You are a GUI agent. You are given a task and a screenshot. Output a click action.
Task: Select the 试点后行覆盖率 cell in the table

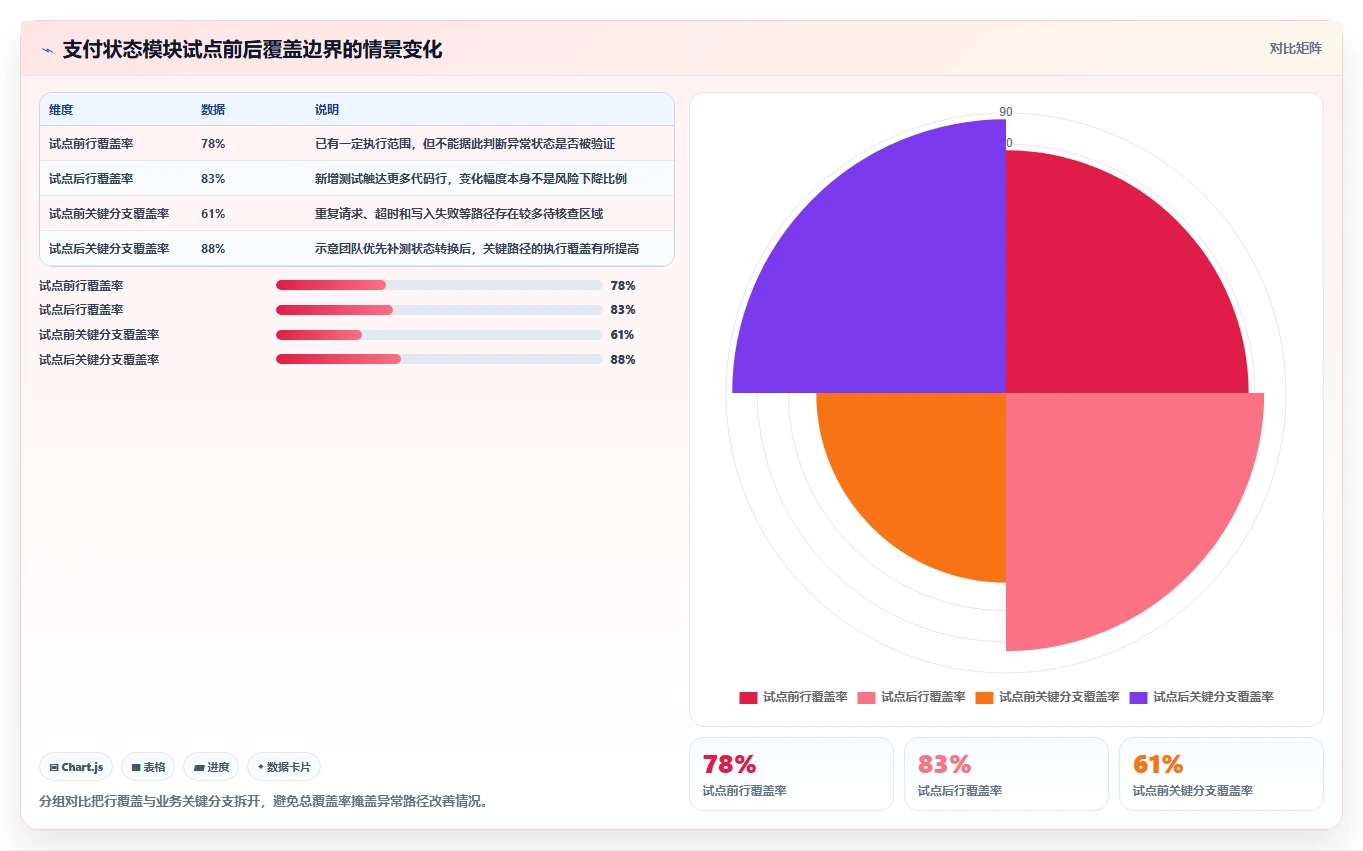coord(91,179)
